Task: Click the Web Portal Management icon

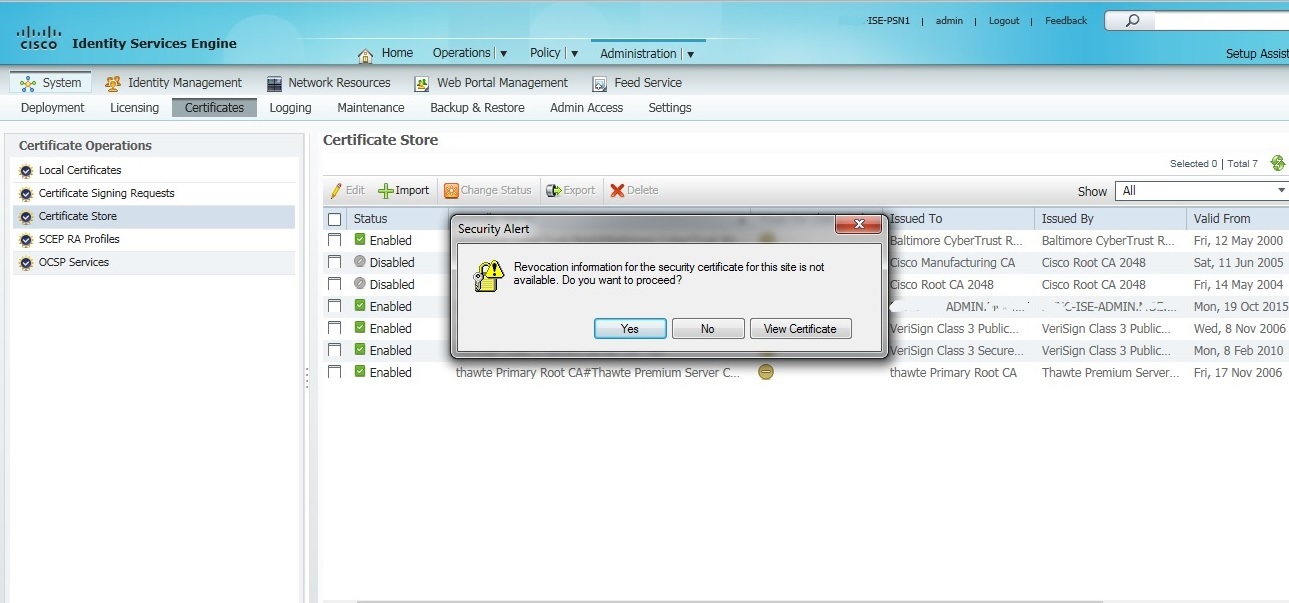Action: pos(421,83)
